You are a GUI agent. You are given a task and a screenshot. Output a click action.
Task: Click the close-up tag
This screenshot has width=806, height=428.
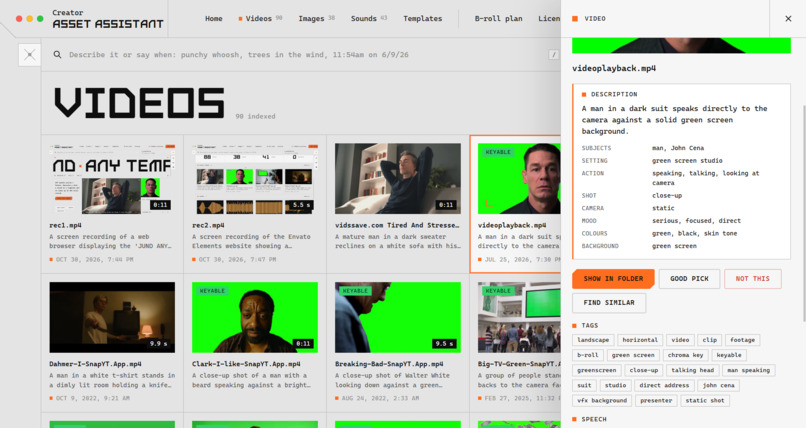pyautogui.click(x=644, y=370)
